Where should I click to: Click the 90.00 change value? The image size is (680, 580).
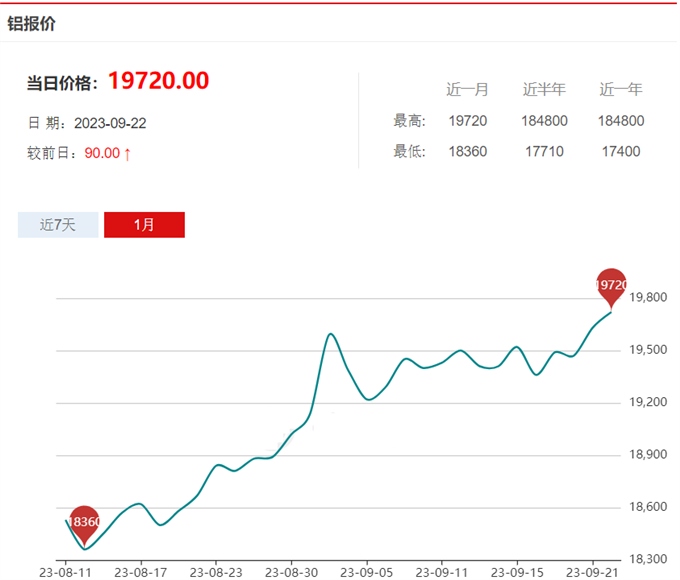(102, 153)
